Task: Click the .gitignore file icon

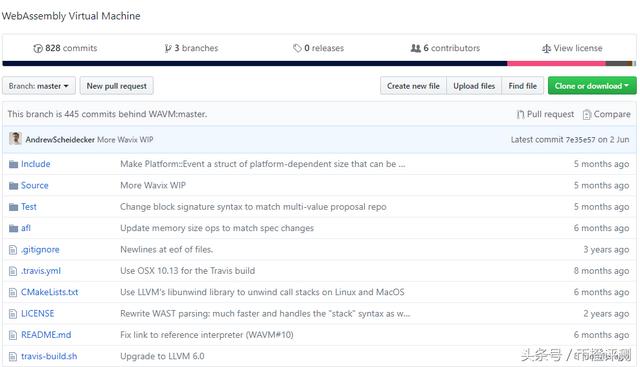Action: point(13,250)
